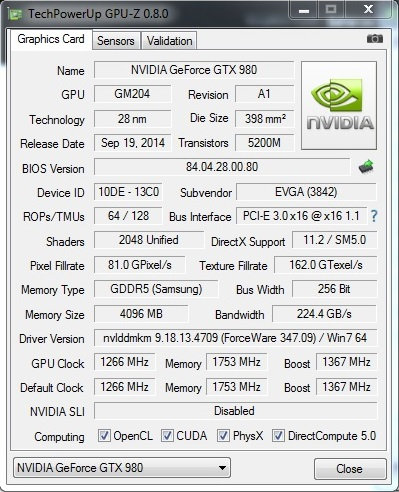Click the BIOS Version field 84.04.28.00.80
The width and height of the screenshot is (399, 492).
(222, 167)
